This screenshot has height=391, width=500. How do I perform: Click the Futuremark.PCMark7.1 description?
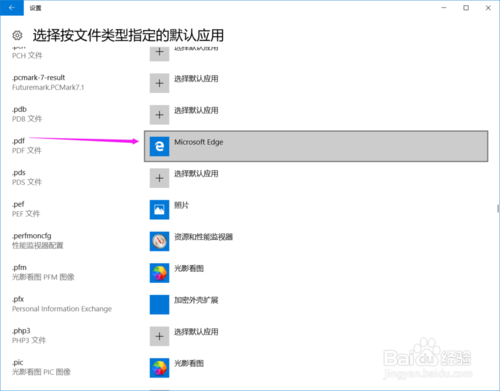48,87
